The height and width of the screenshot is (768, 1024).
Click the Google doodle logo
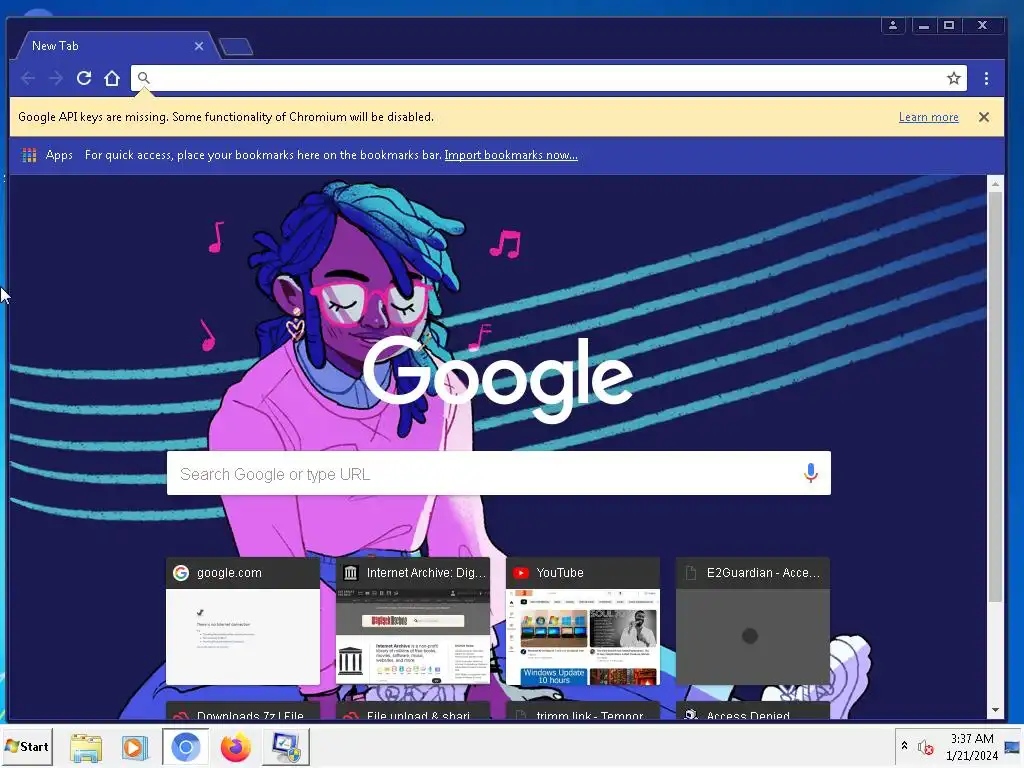(x=498, y=379)
